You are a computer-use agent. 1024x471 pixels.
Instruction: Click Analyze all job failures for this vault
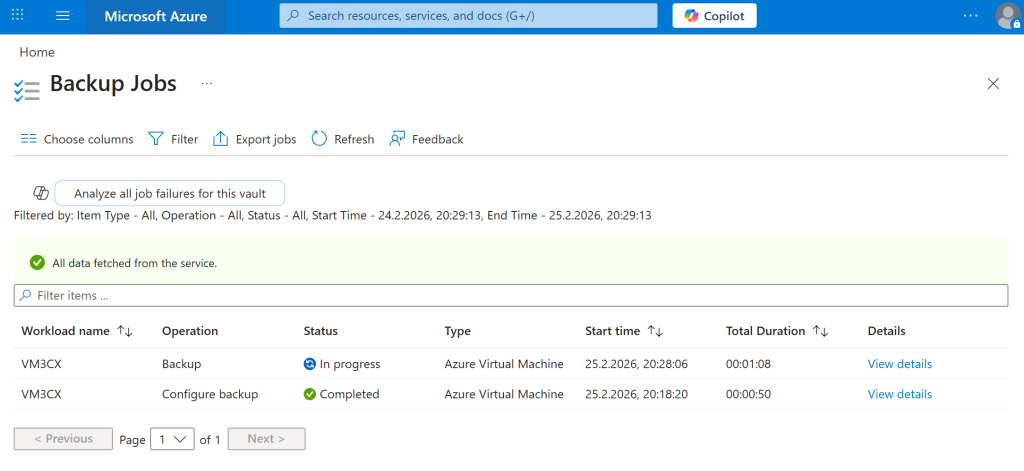169,193
